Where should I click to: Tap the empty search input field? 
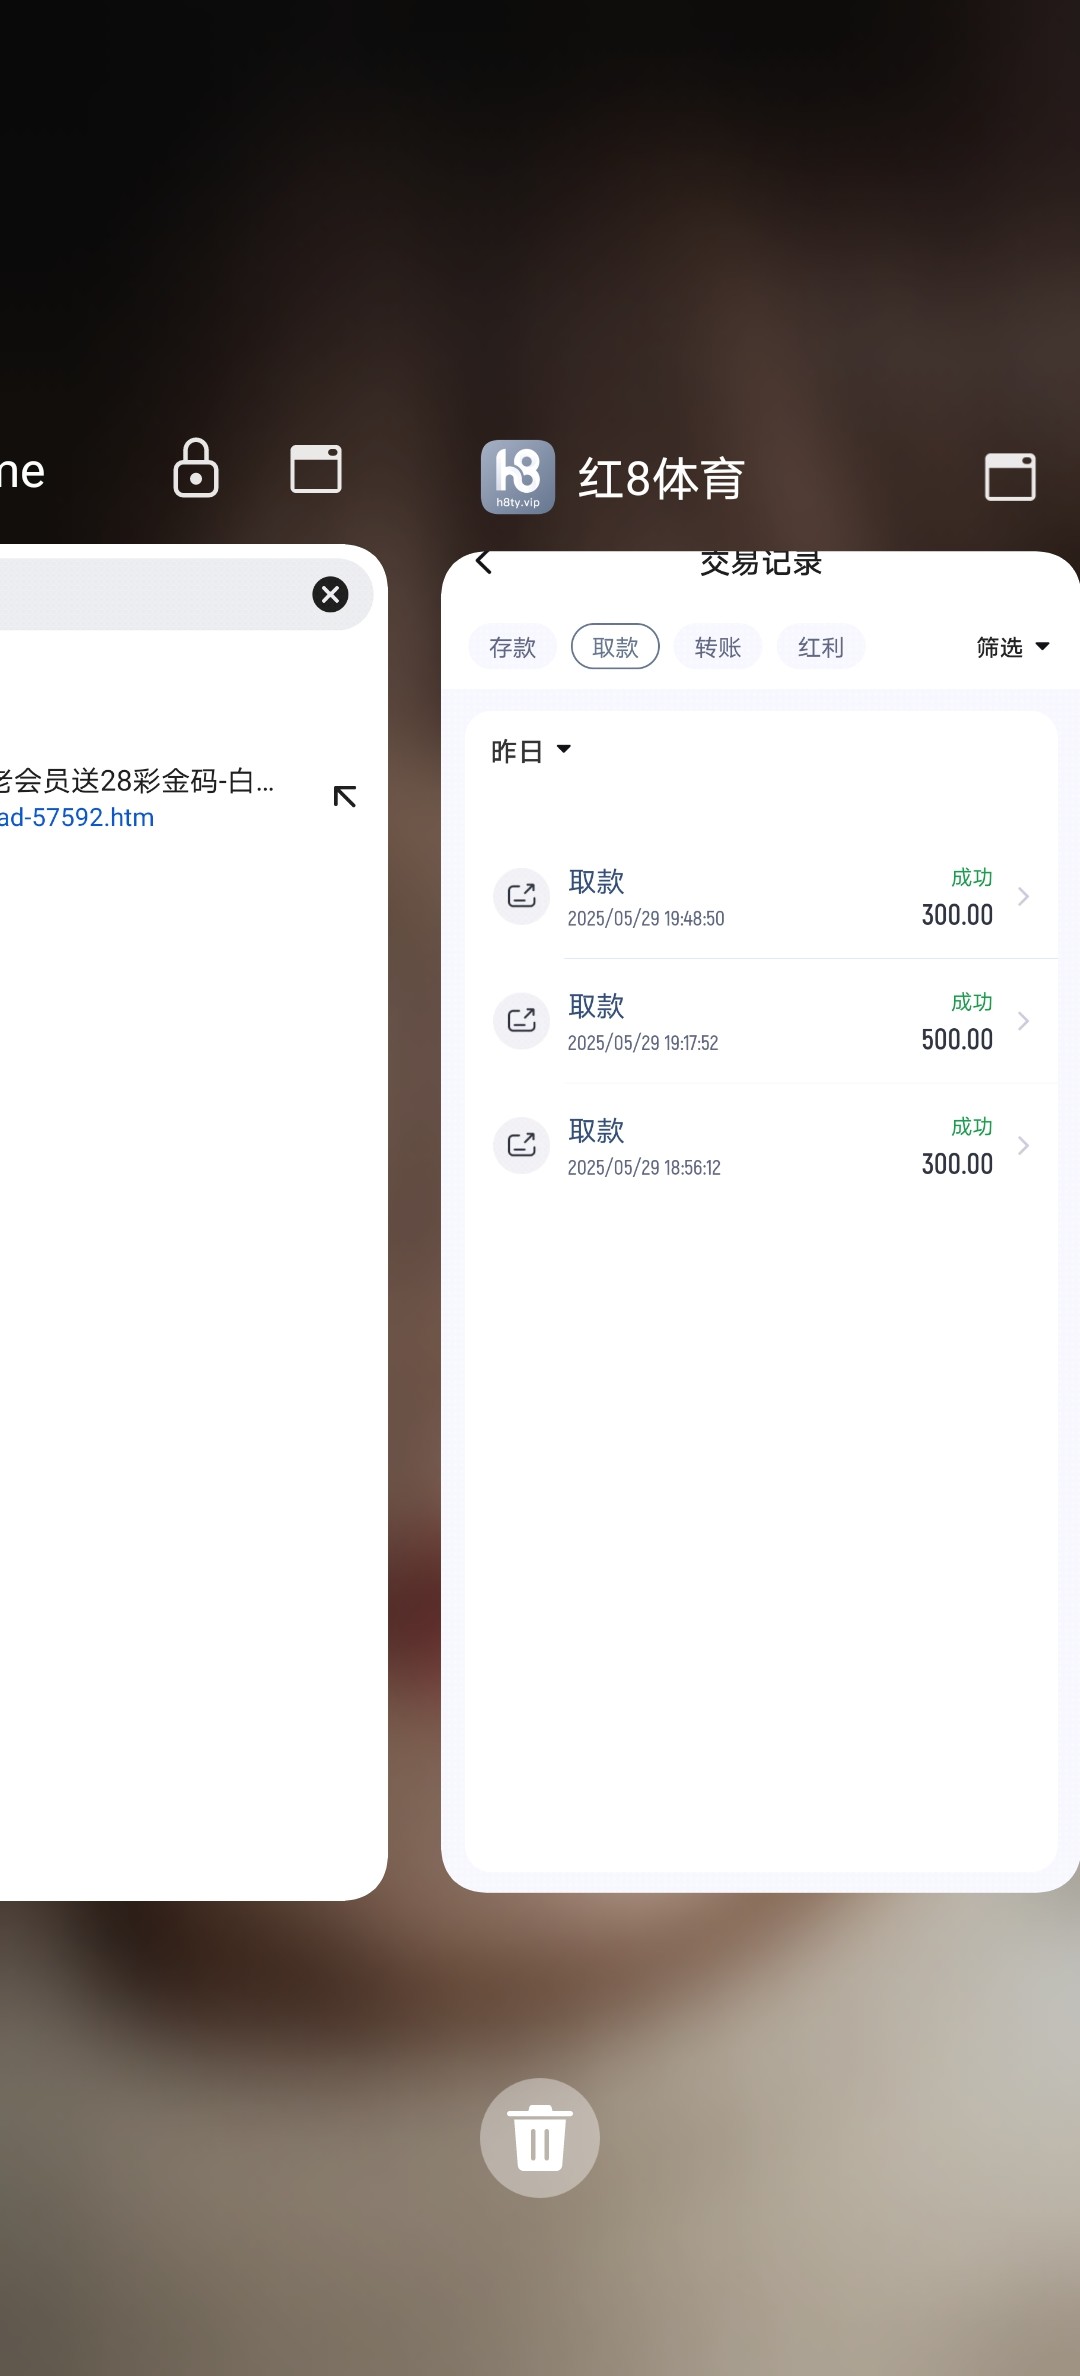point(150,595)
